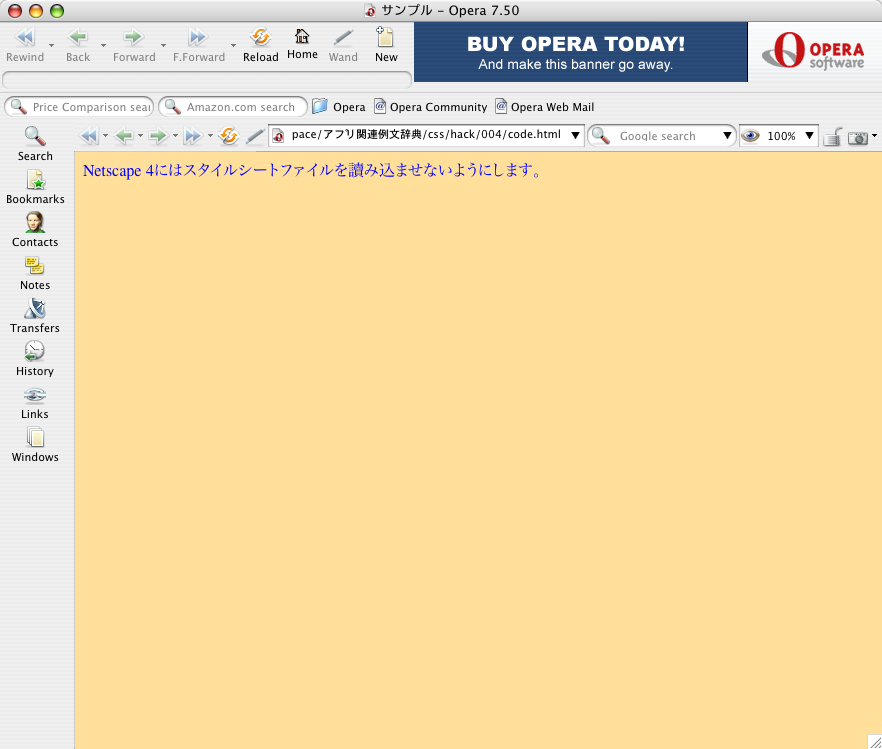The height and width of the screenshot is (749, 882).
Task: Open the Contacts panel
Action: click(35, 230)
